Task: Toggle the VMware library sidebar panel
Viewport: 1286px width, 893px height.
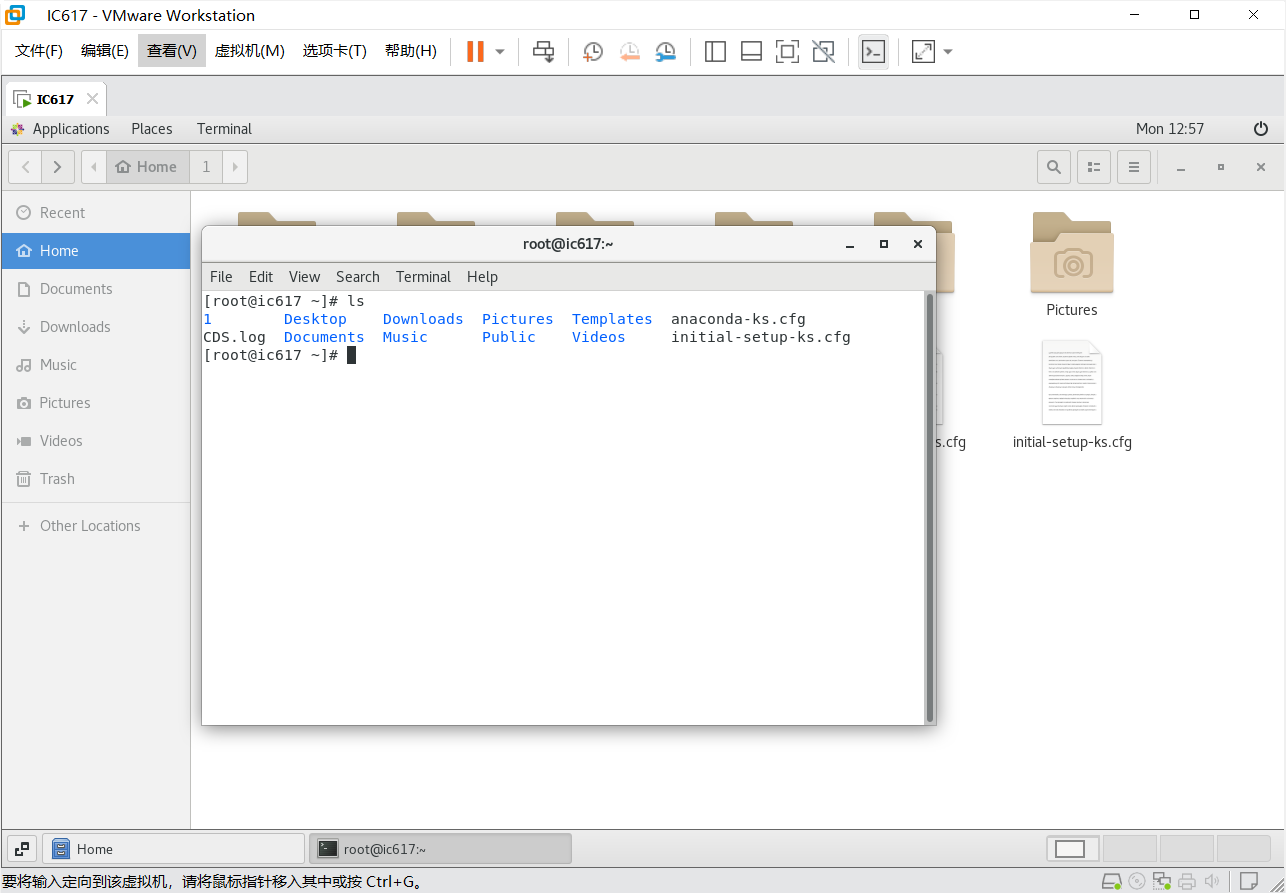Action: click(x=715, y=51)
